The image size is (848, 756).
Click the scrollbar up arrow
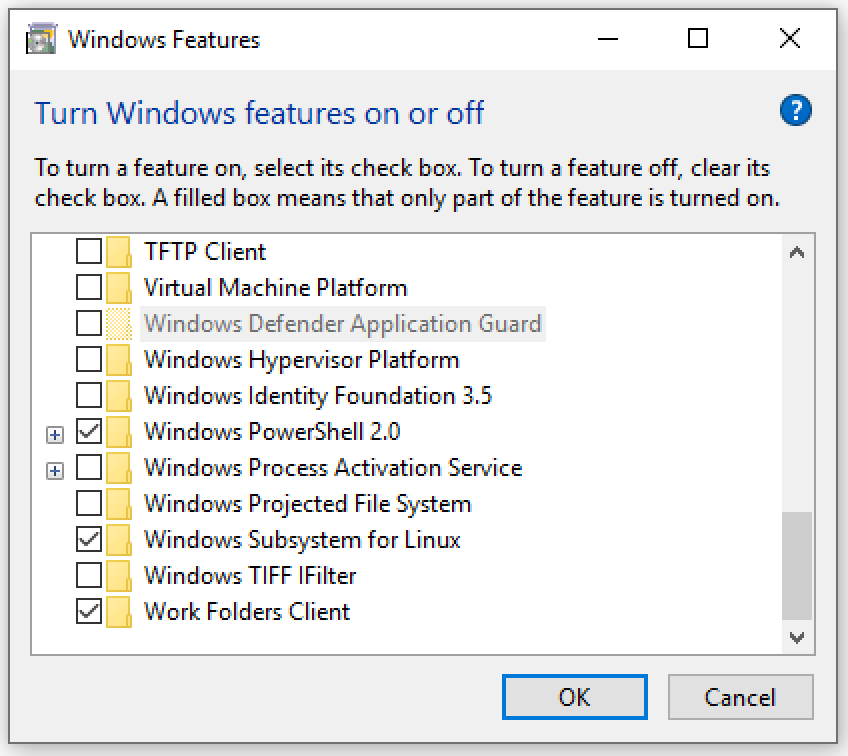[797, 253]
